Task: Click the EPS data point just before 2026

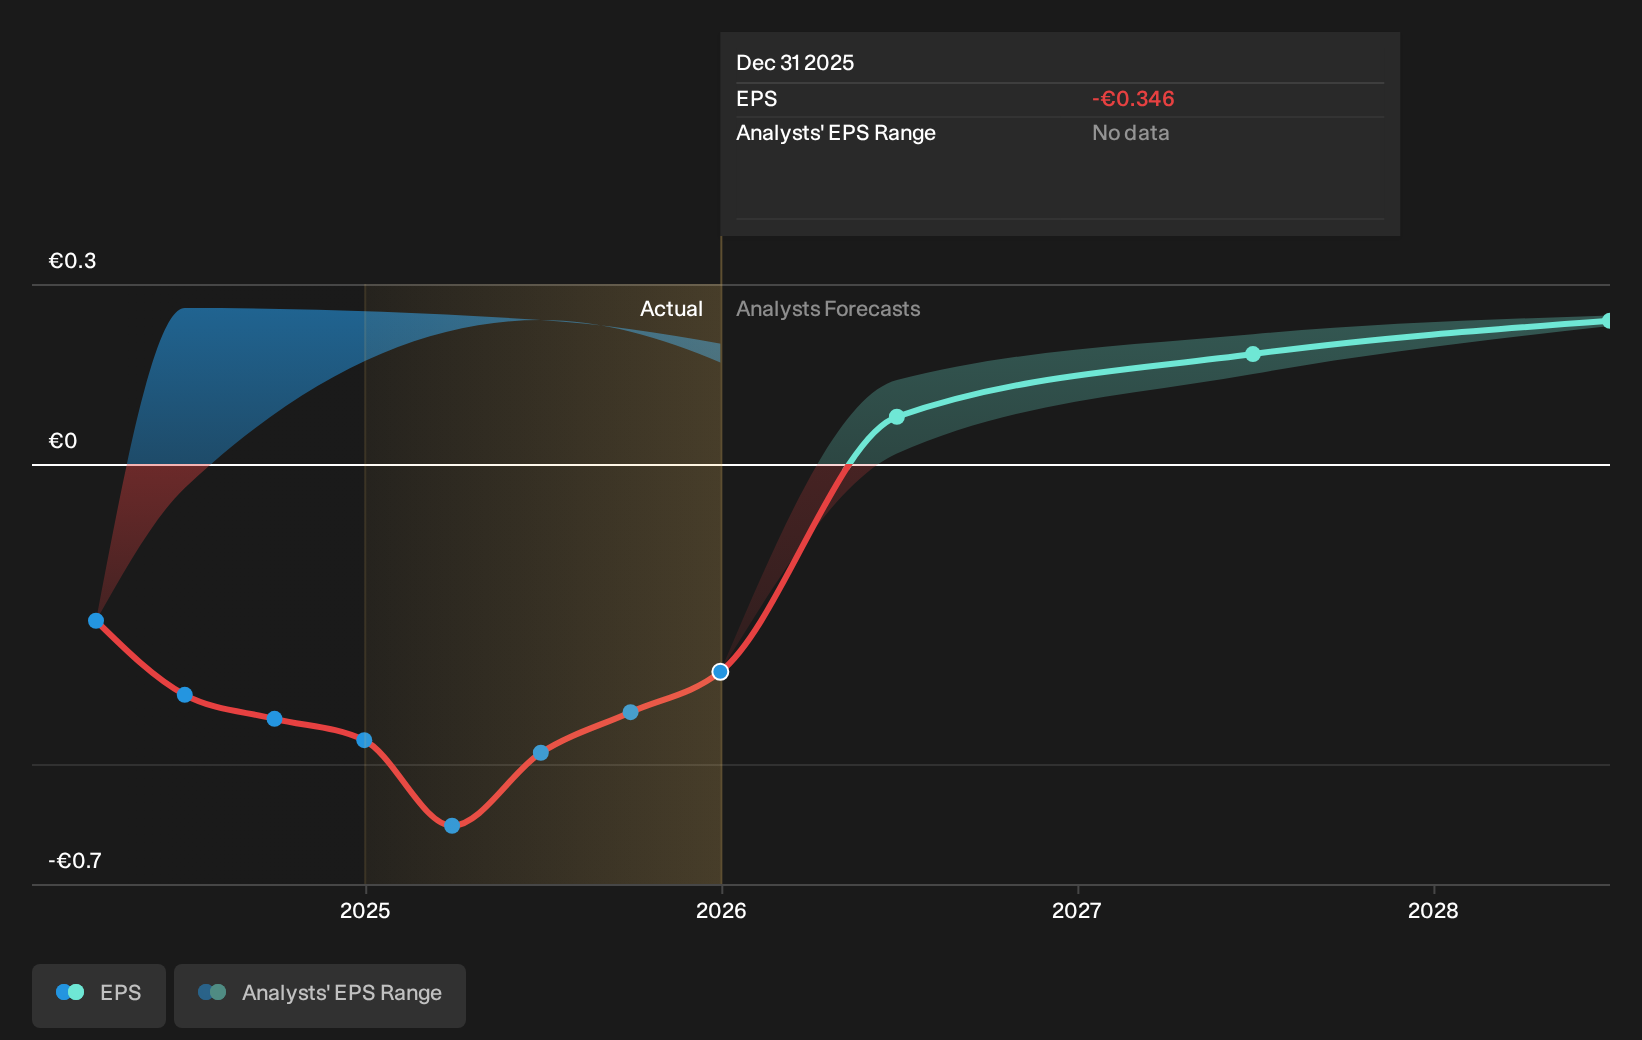Action: 630,712
